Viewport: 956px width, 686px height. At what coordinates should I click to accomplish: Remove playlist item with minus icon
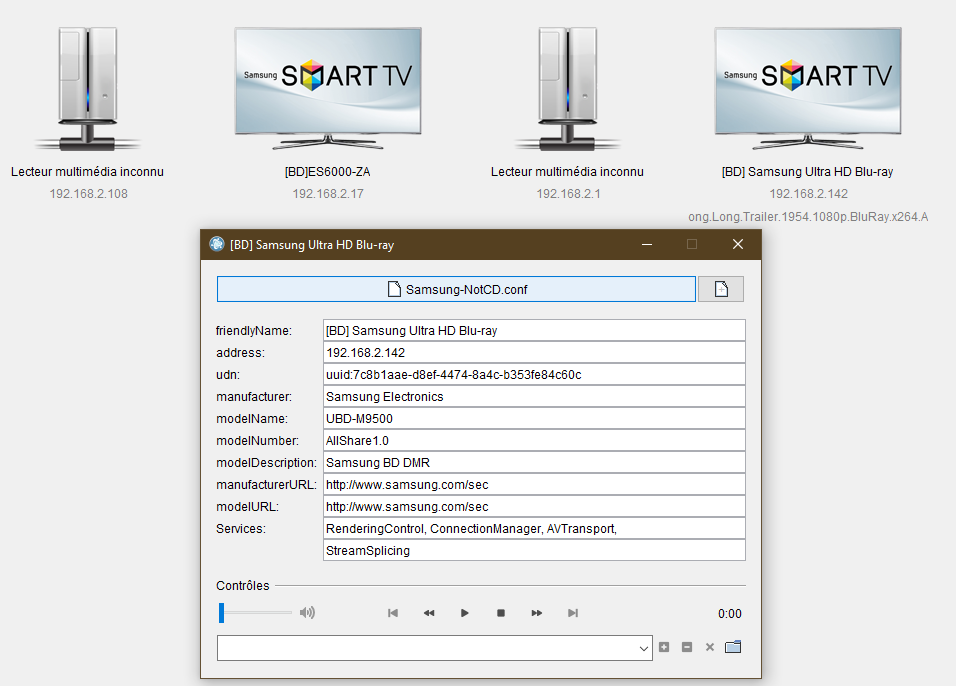[x=687, y=647]
